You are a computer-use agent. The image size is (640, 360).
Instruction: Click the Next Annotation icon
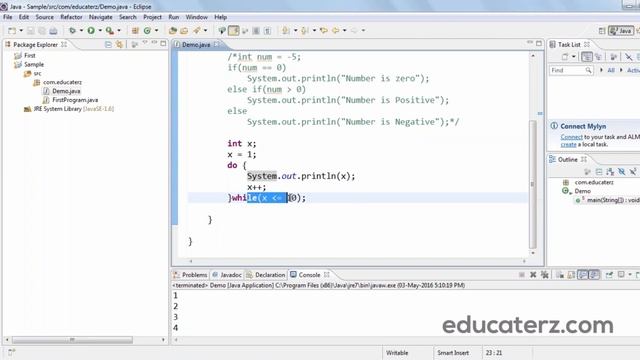point(286,31)
